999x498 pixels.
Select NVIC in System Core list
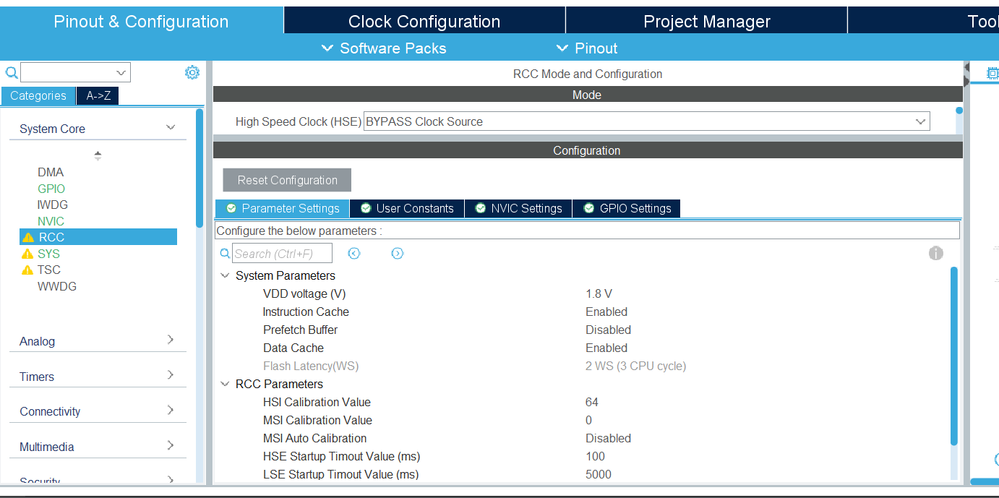pos(50,222)
